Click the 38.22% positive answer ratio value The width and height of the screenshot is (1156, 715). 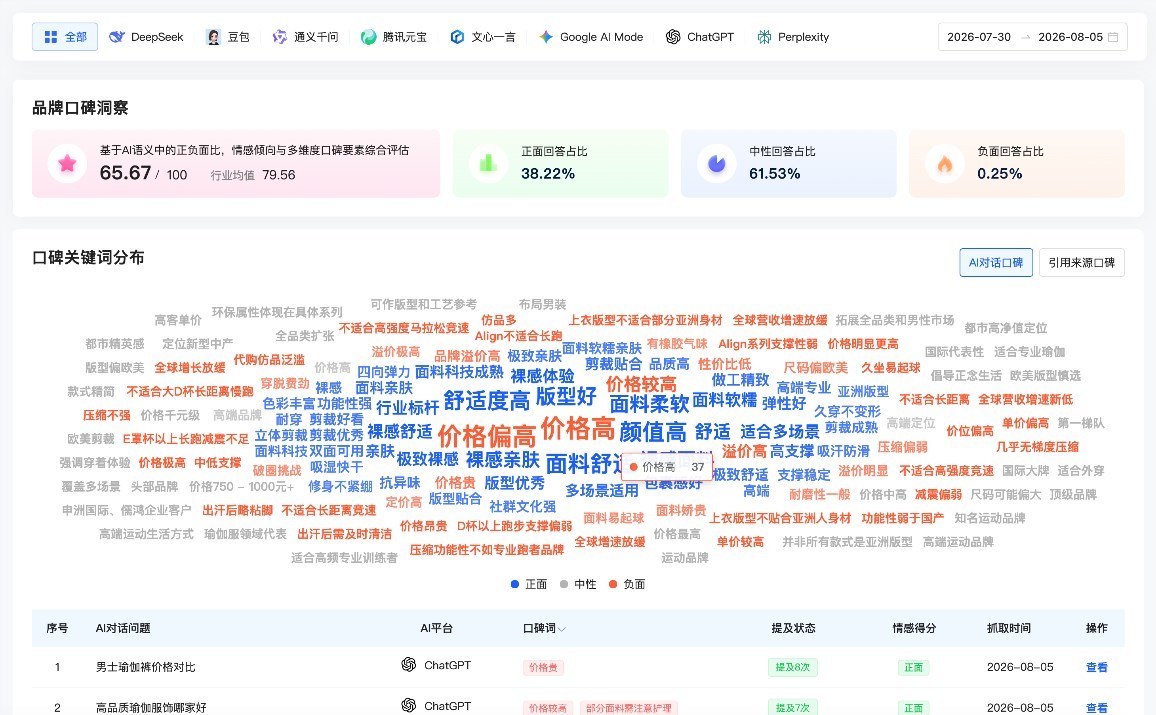pos(548,174)
